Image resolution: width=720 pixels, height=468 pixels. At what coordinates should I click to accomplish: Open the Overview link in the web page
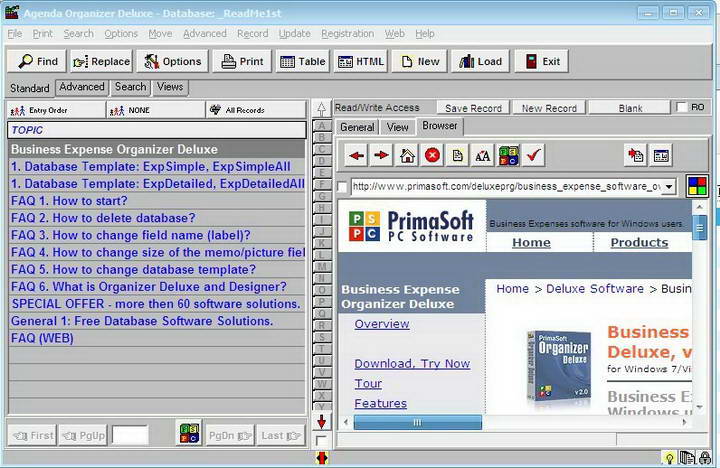point(382,324)
